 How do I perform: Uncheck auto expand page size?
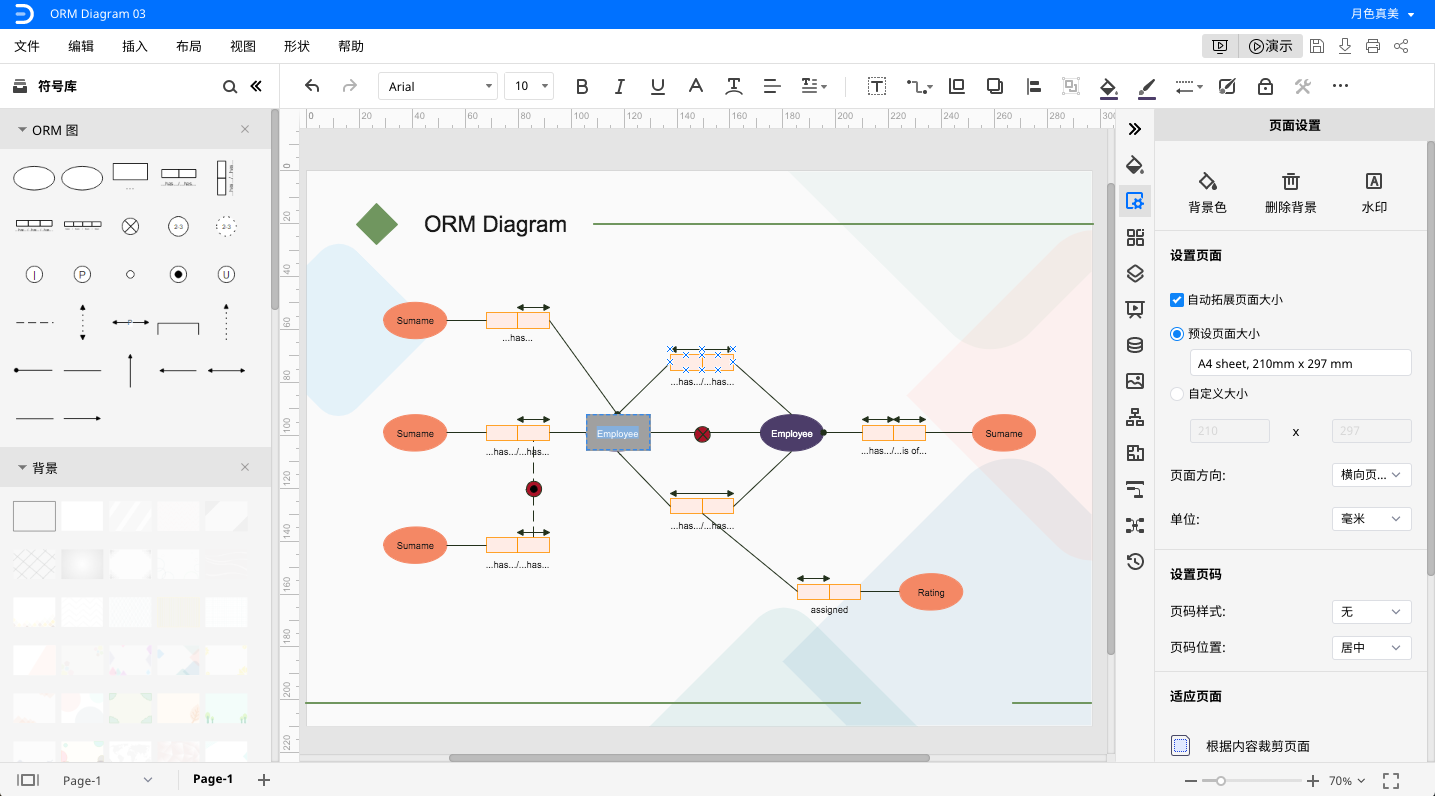(1177, 299)
